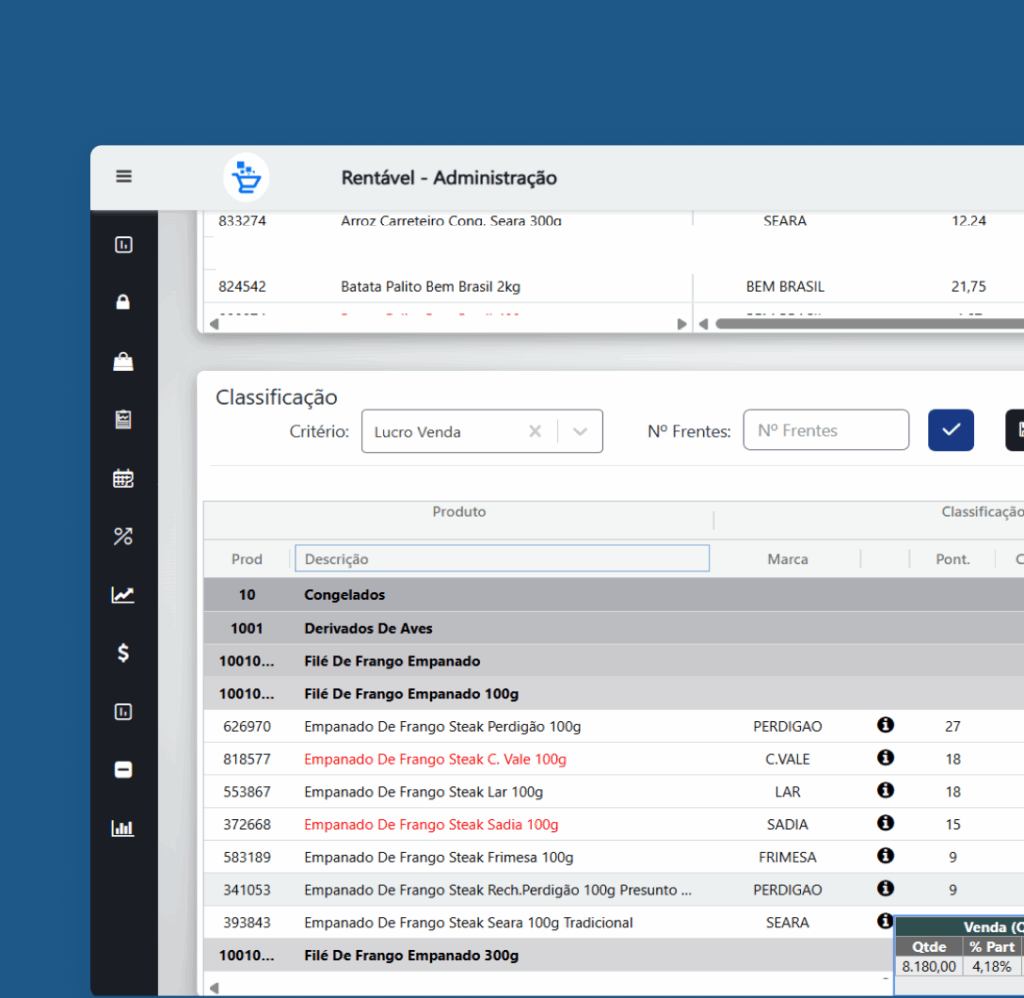Open the percent icon in sidebar
1024x998 pixels.
point(123,537)
